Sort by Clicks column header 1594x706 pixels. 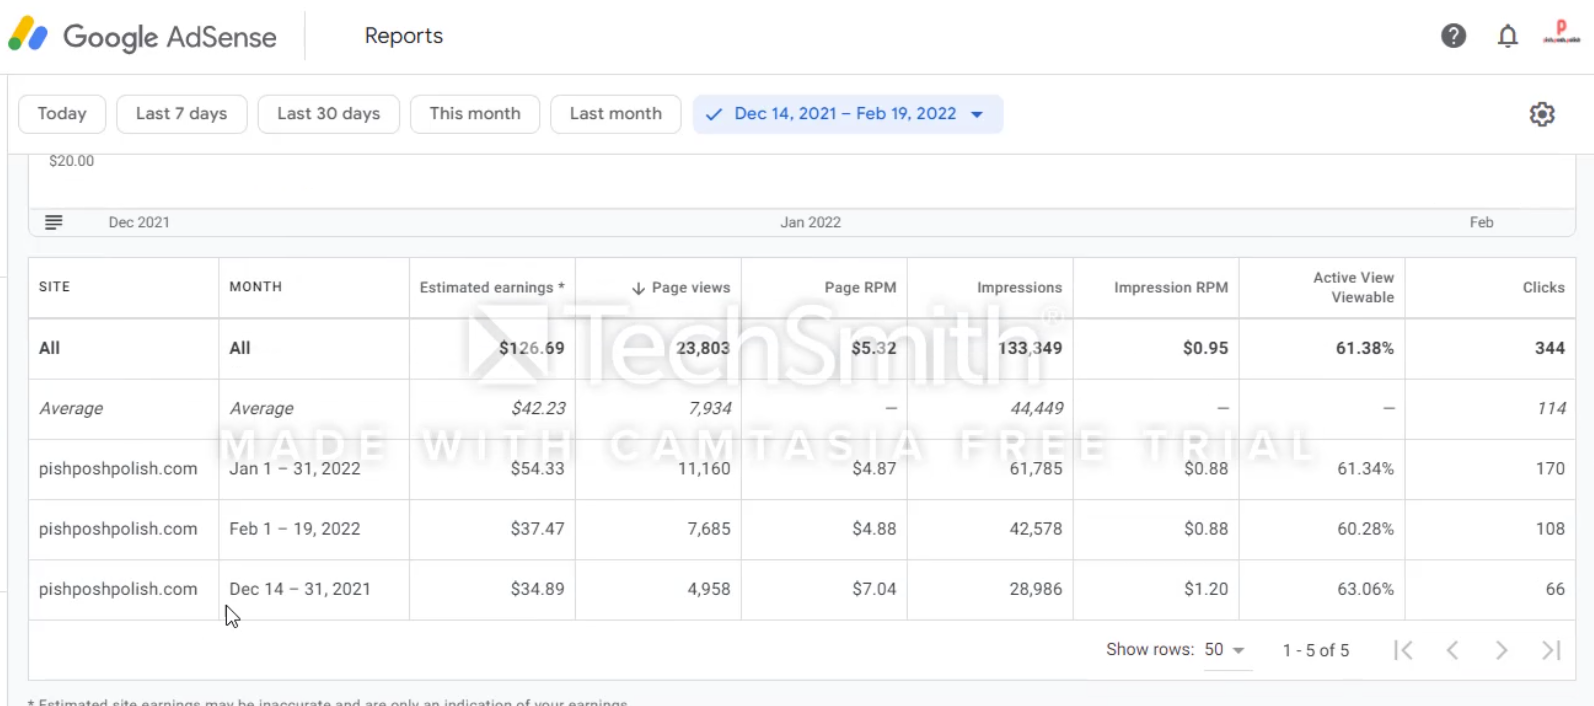click(x=1544, y=288)
